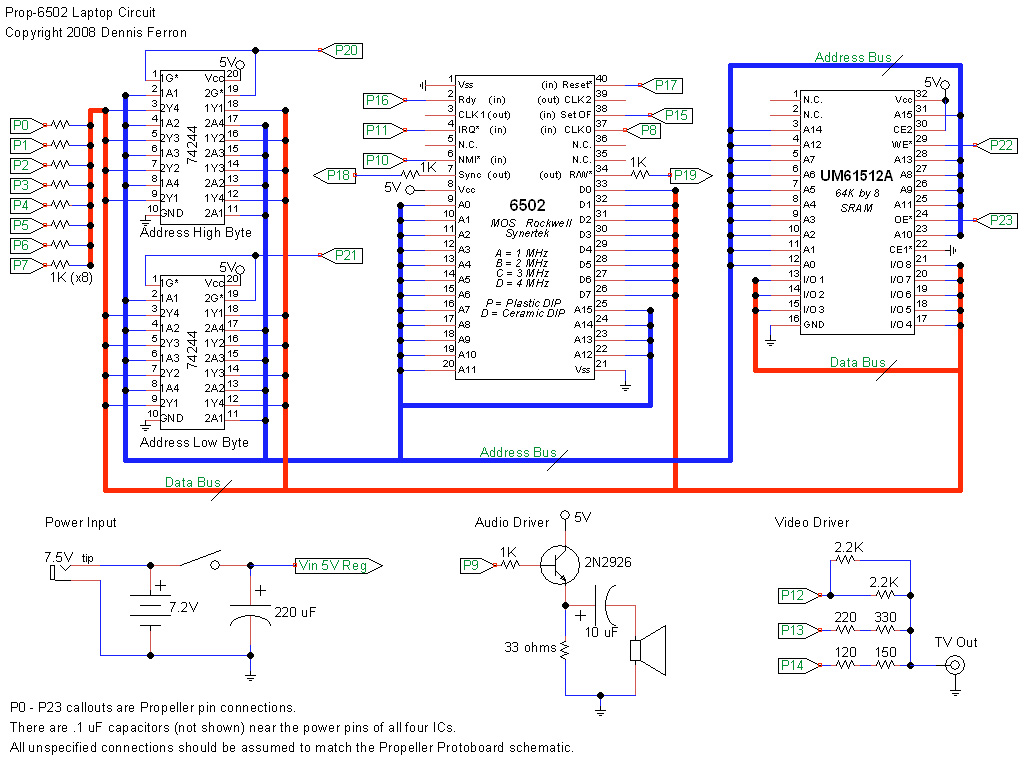This screenshot has width=1024, height=768.
Task: Click the P11 callout near IRQ
Action: pos(385,131)
